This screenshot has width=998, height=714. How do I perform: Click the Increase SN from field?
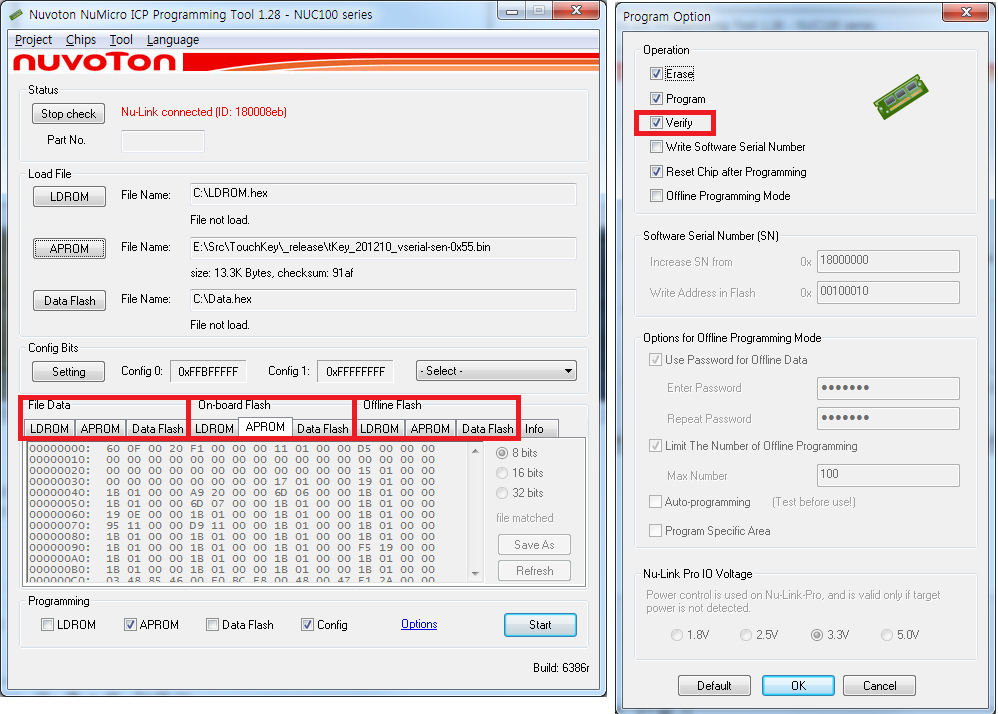point(888,261)
